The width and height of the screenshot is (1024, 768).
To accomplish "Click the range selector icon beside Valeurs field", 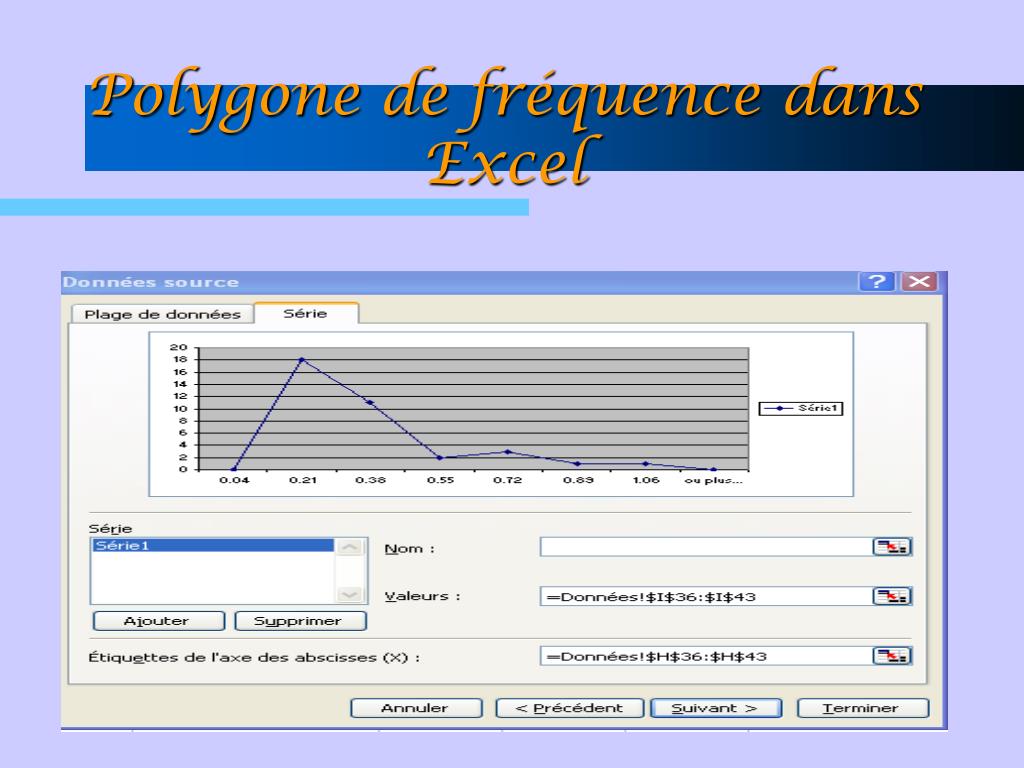I will tap(892, 596).
